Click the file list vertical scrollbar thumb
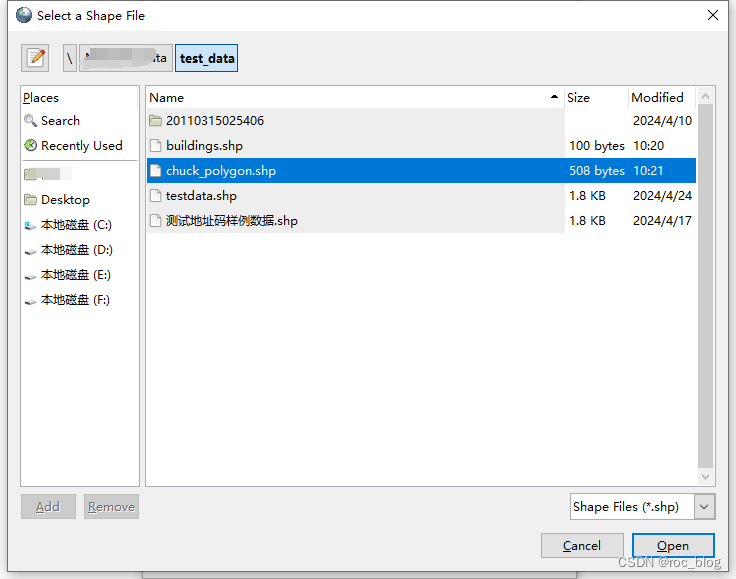The height and width of the screenshot is (579, 736). point(705,286)
